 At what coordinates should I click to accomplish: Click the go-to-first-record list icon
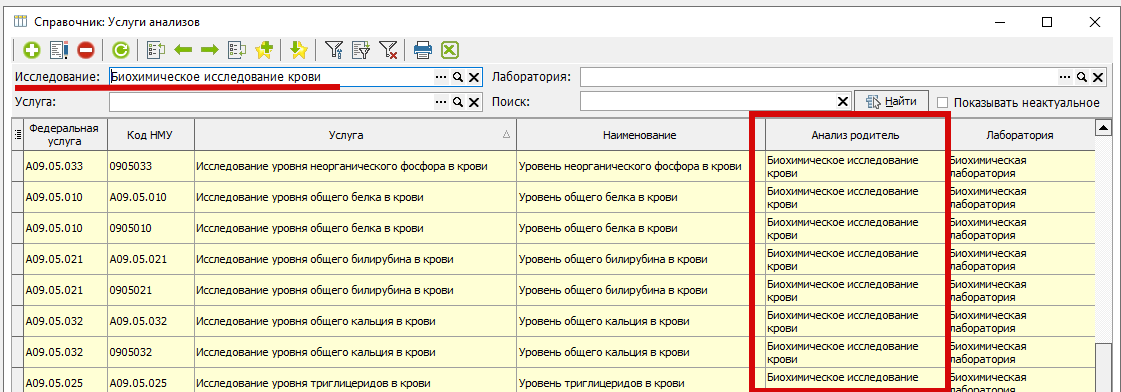pyautogui.click(x=156, y=50)
